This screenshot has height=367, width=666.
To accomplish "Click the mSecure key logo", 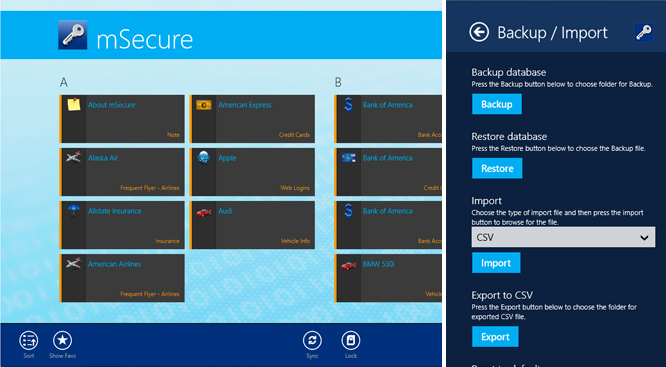I will [x=73, y=35].
